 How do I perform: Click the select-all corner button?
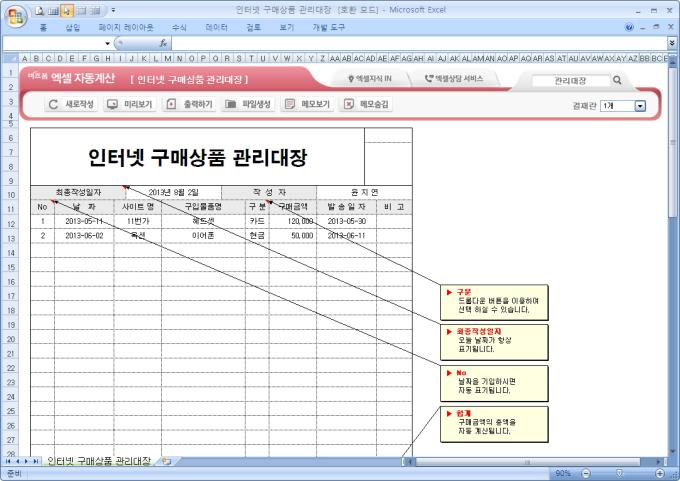11,58
